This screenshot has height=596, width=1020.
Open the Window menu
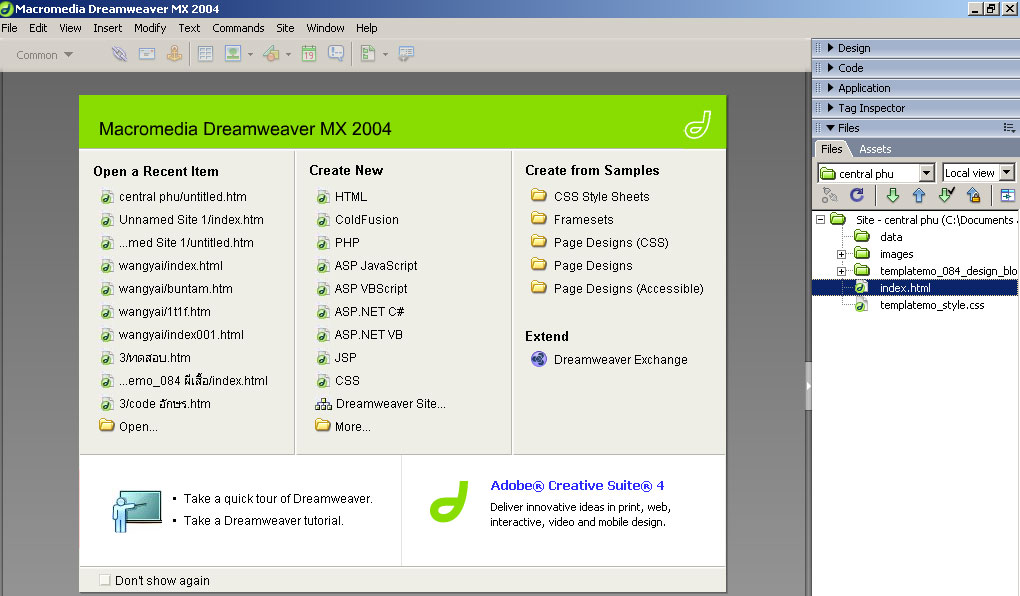pos(325,28)
